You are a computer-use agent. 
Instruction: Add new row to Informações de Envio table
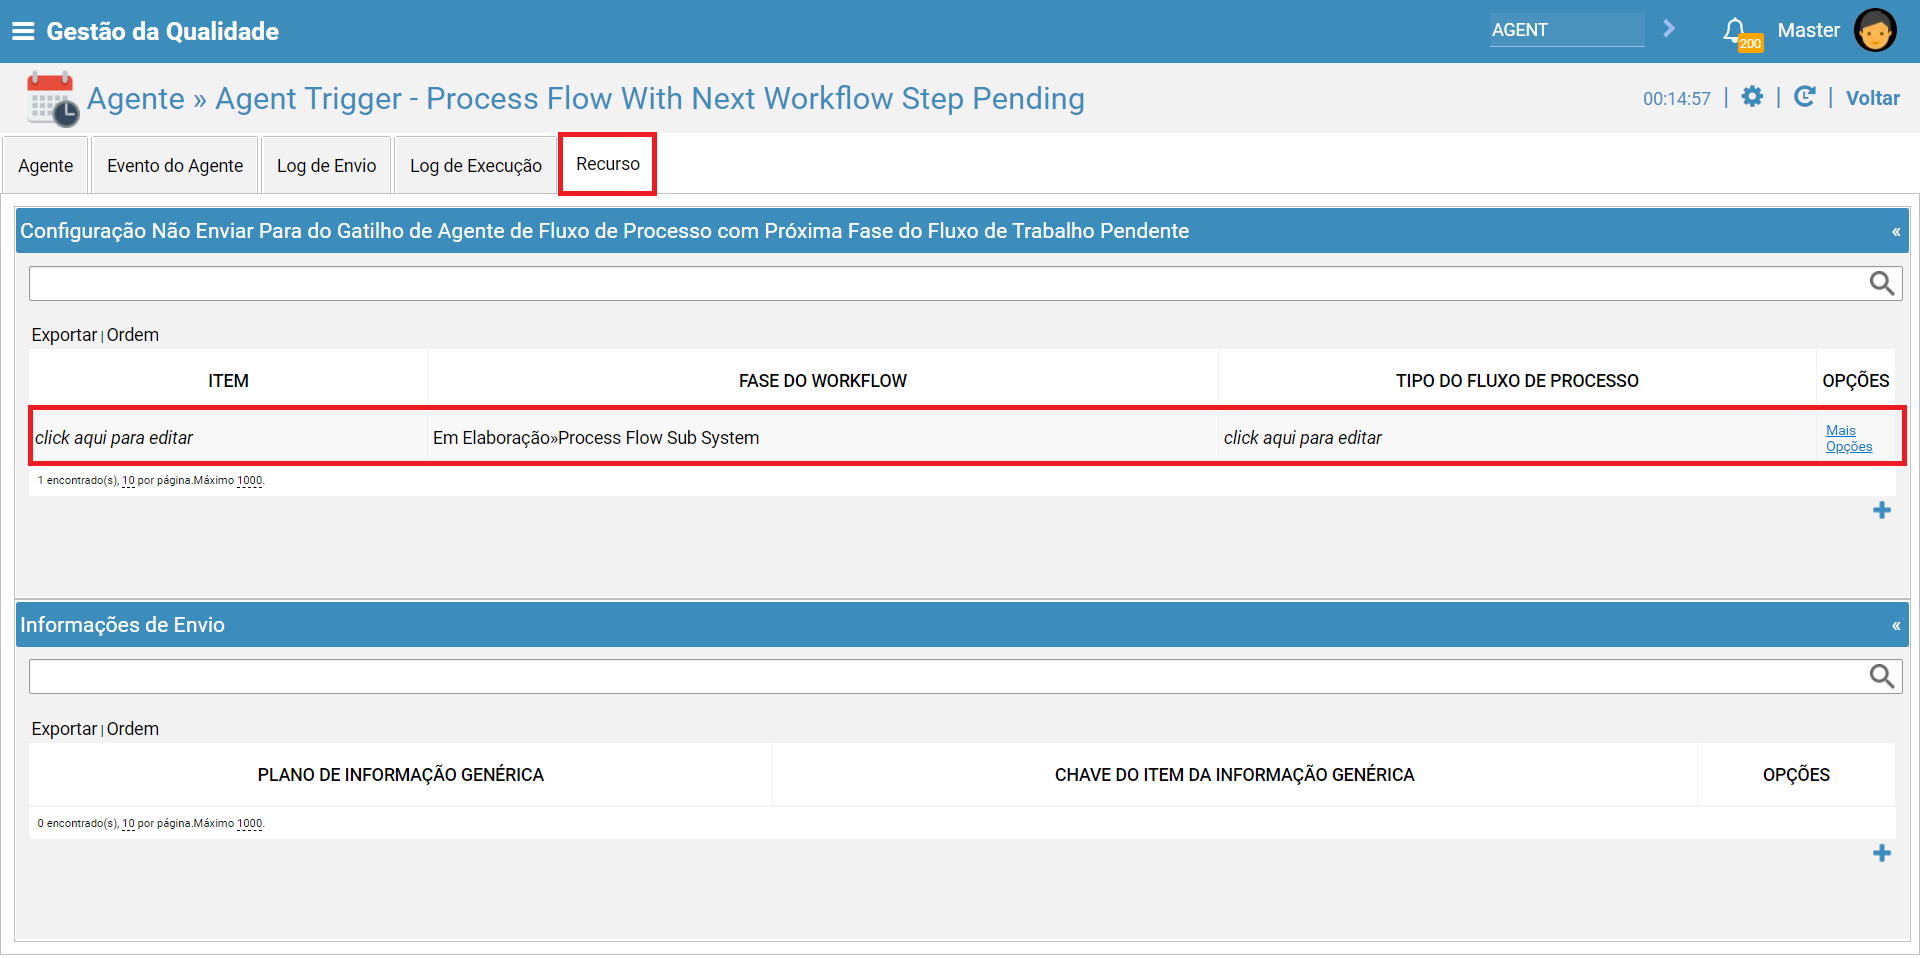click(x=1882, y=853)
